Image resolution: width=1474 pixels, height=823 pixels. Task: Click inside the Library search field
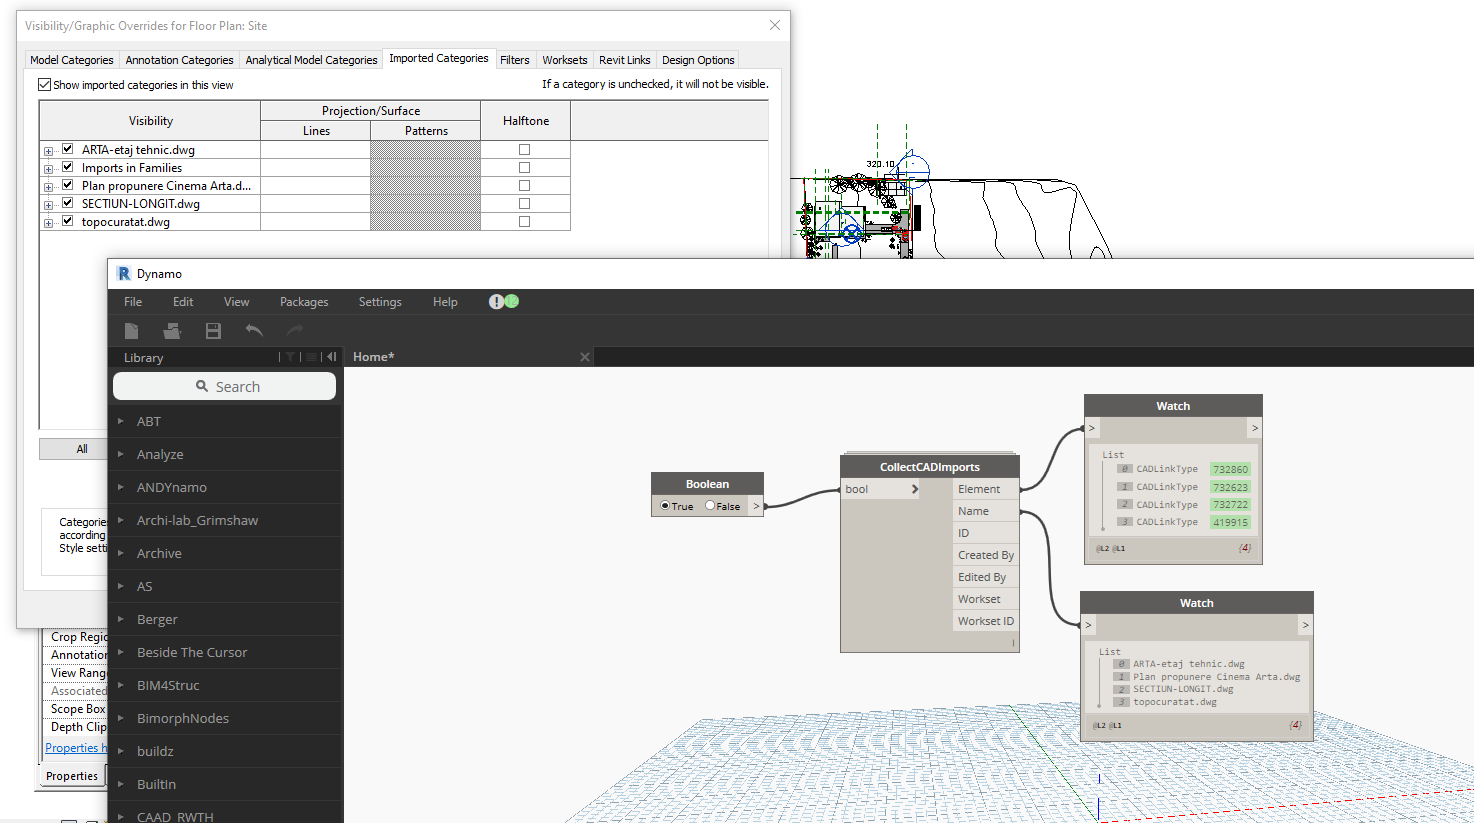click(x=224, y=386)
